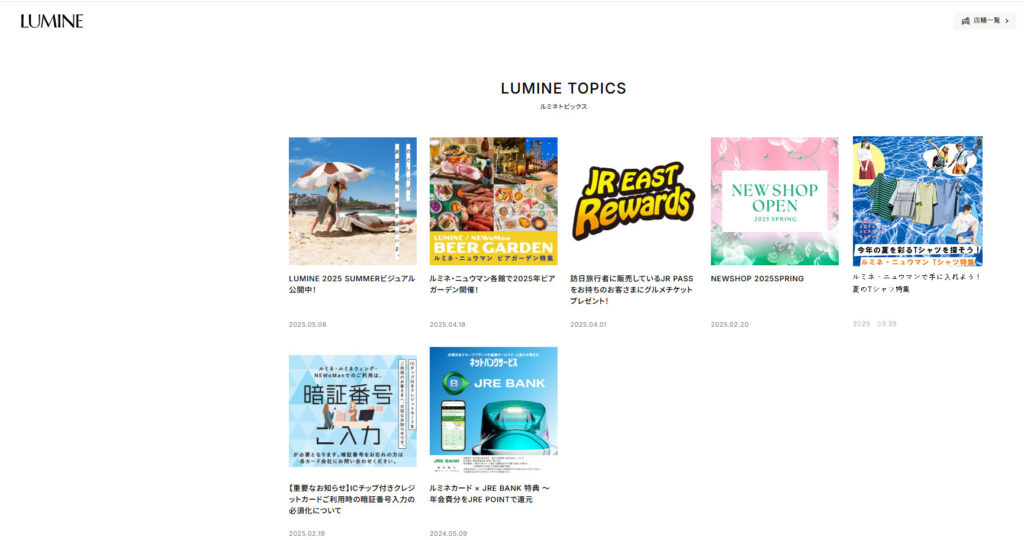Image resolution: width=1024 pixels, height=540 pixels.
Task: Open the NEW SHOP OPEN pink thumbnail
Action: click(775, 201)
